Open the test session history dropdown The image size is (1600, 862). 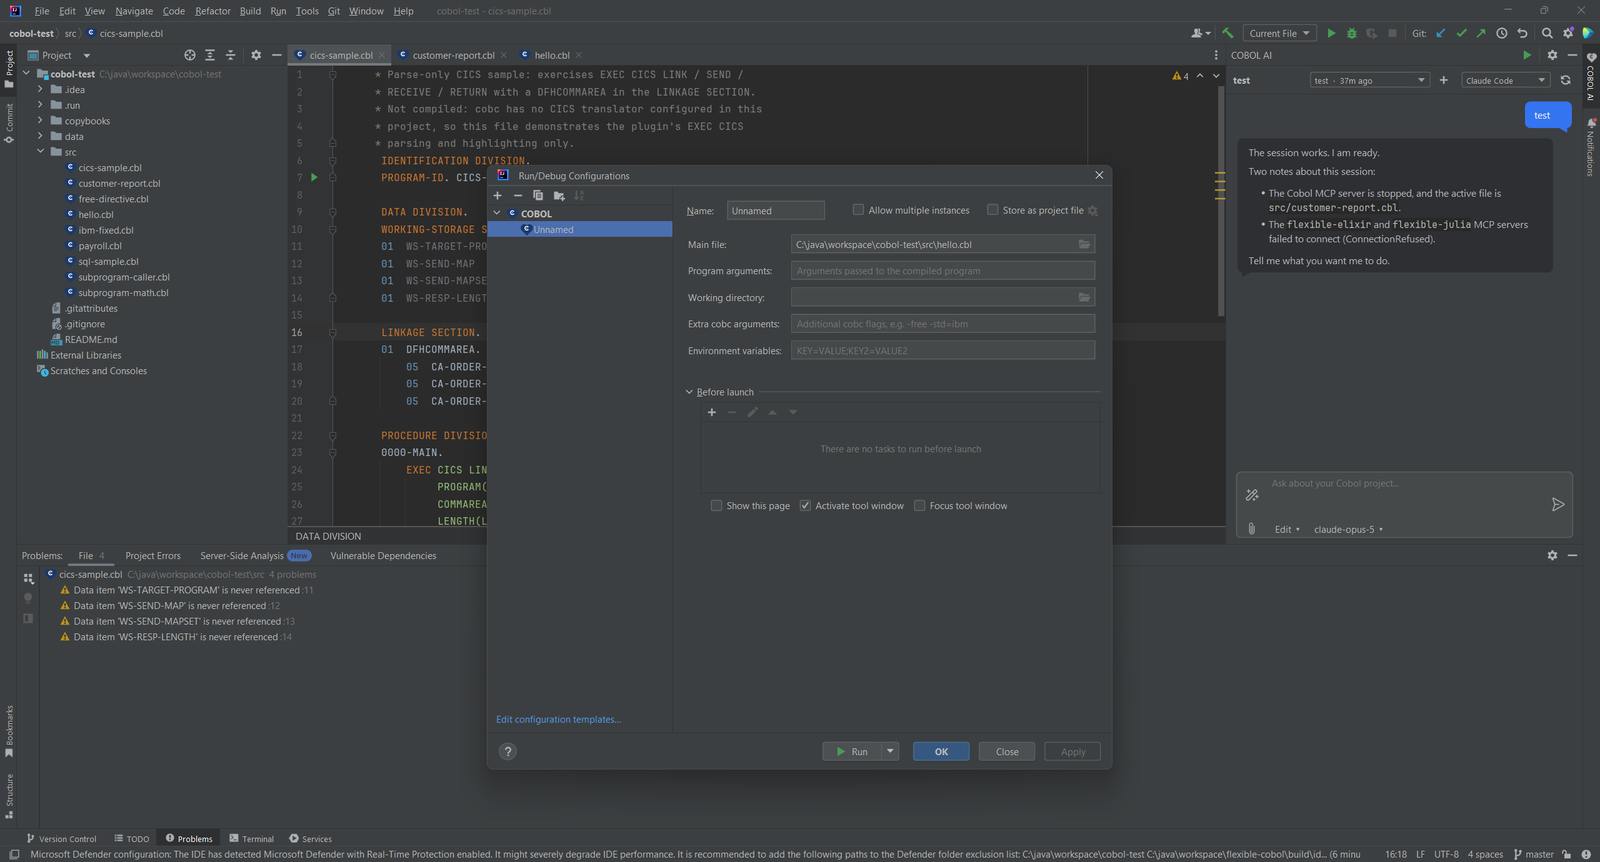pos(1369,80)
